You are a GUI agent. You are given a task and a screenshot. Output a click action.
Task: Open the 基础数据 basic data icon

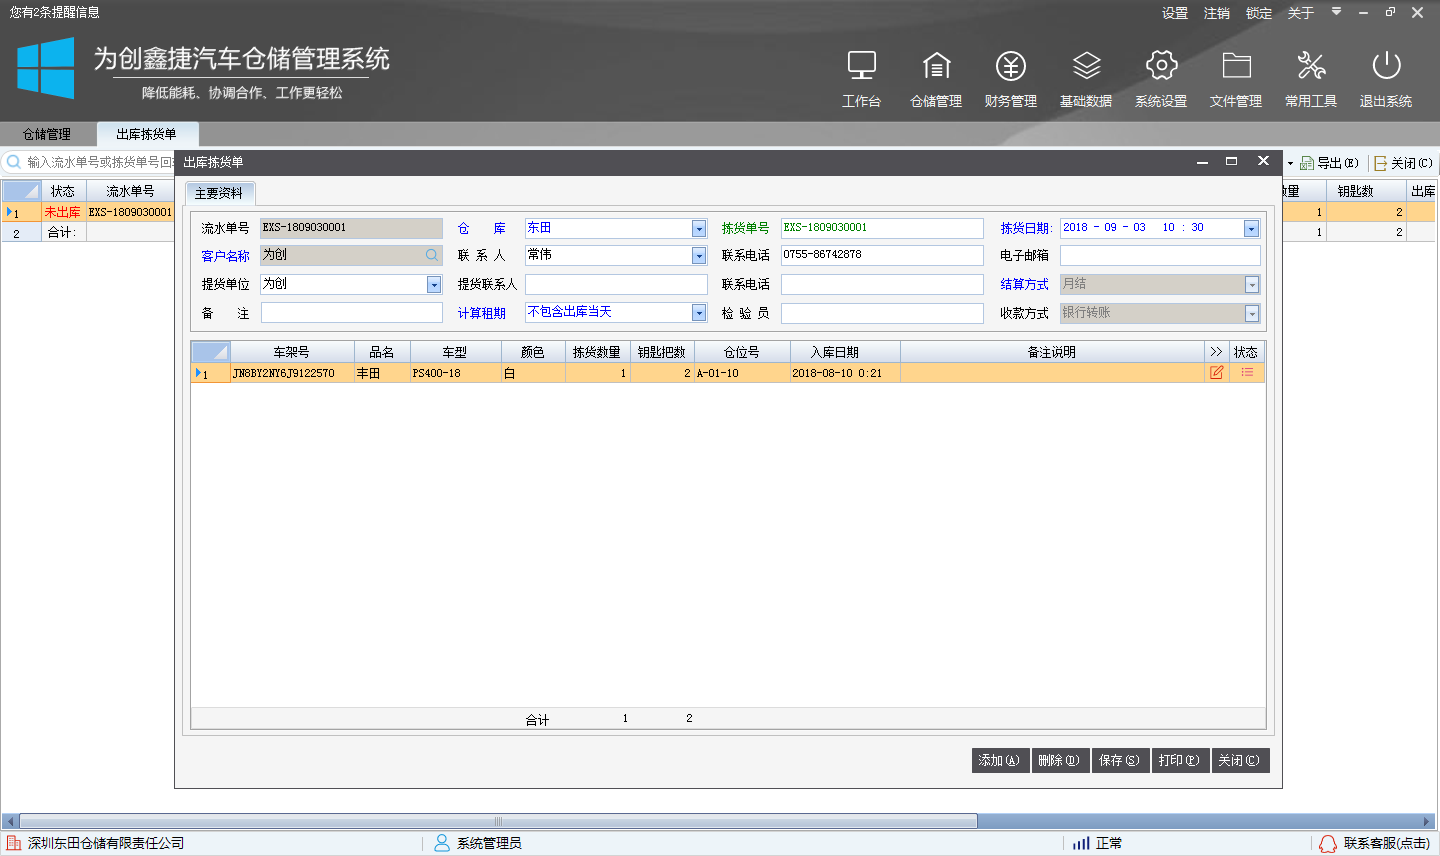(1085, 77)
